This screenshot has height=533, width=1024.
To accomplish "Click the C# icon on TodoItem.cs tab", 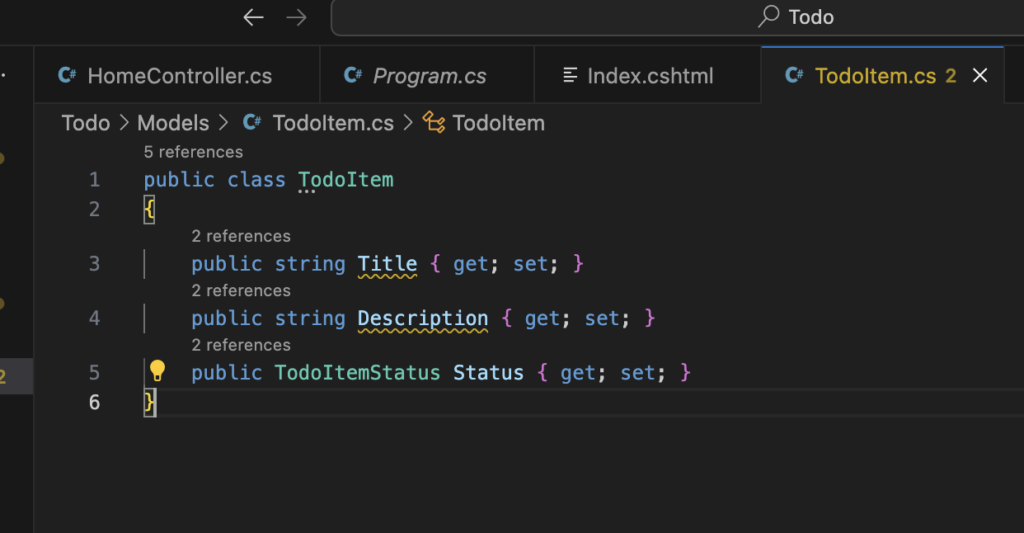I will coord(794,76).
